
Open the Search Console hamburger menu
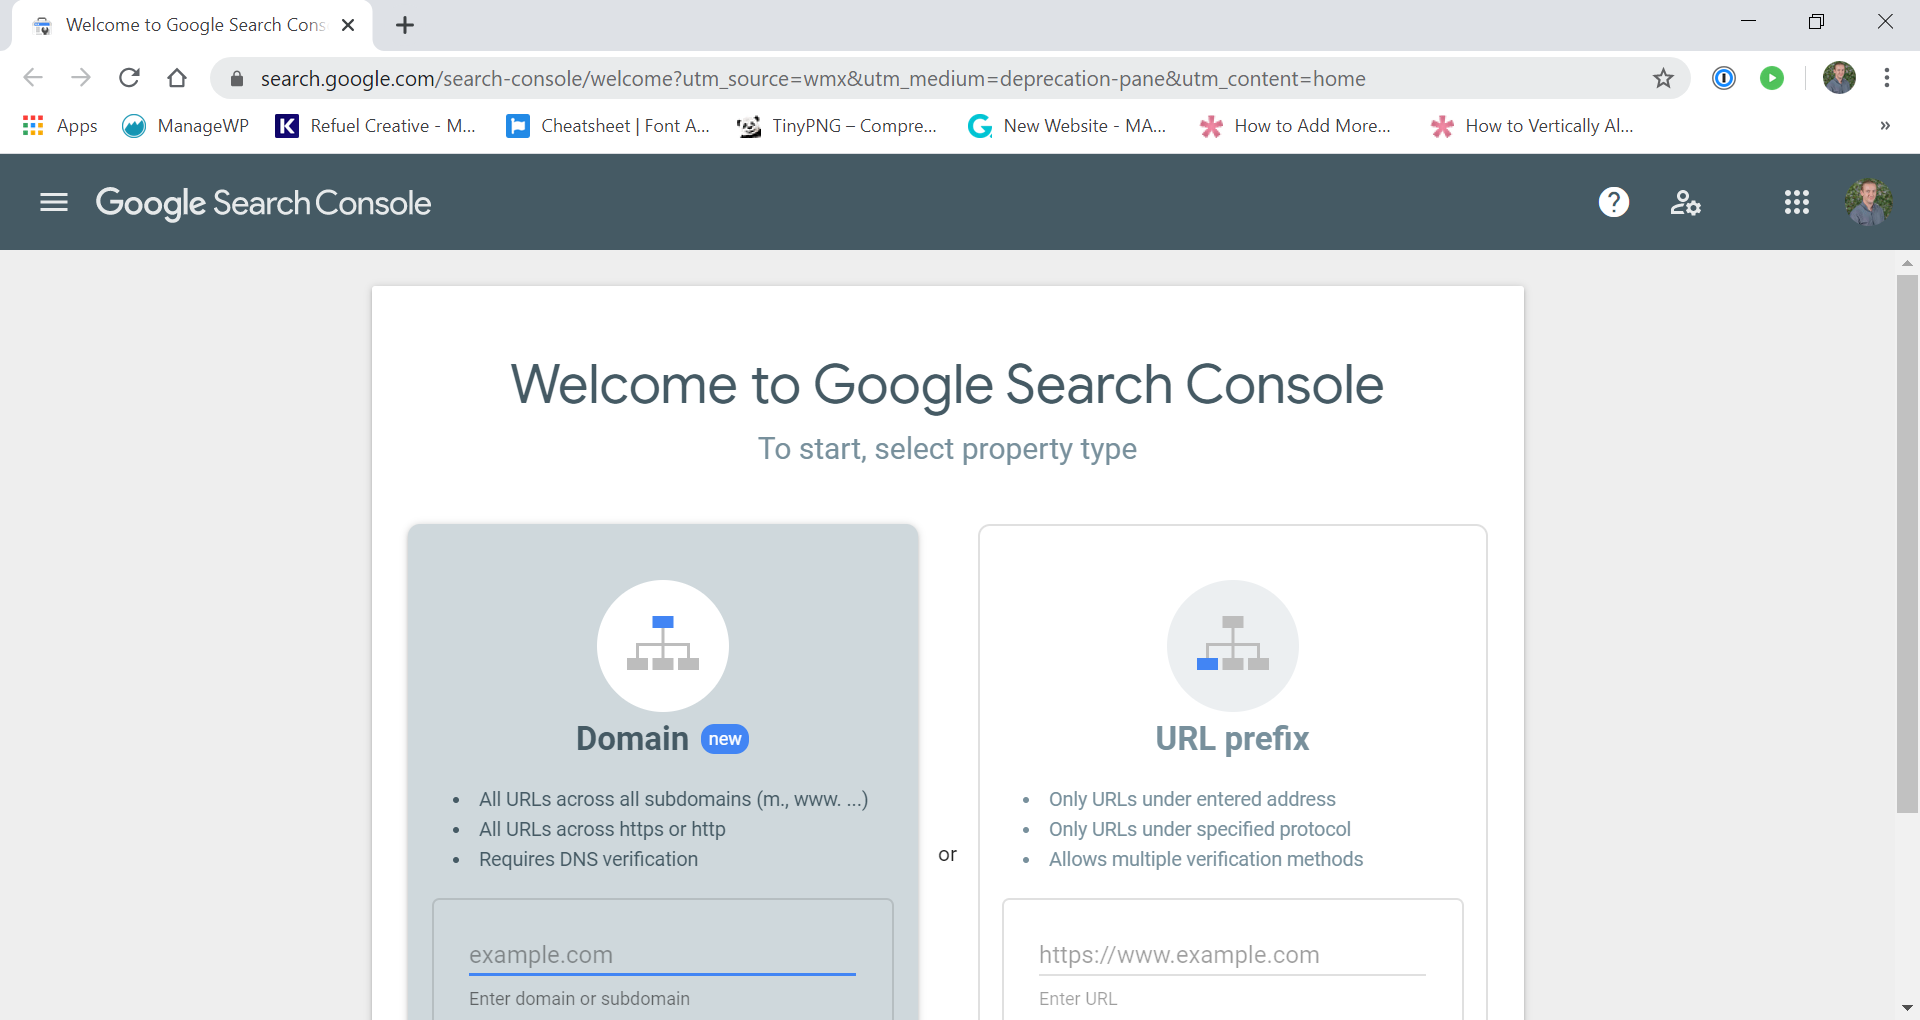pyautogui.click(x=54, y=203)
